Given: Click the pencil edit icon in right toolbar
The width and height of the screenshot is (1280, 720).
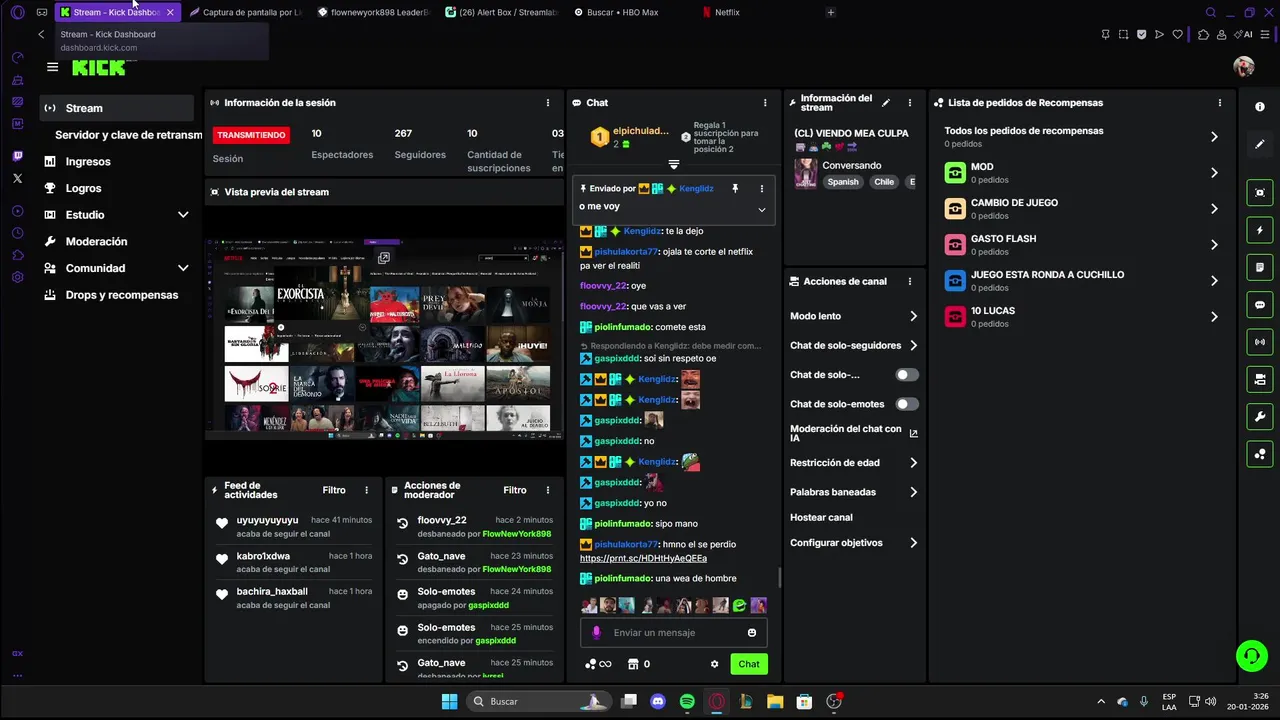Looking at the screenshot, I should pos(1260,144).
